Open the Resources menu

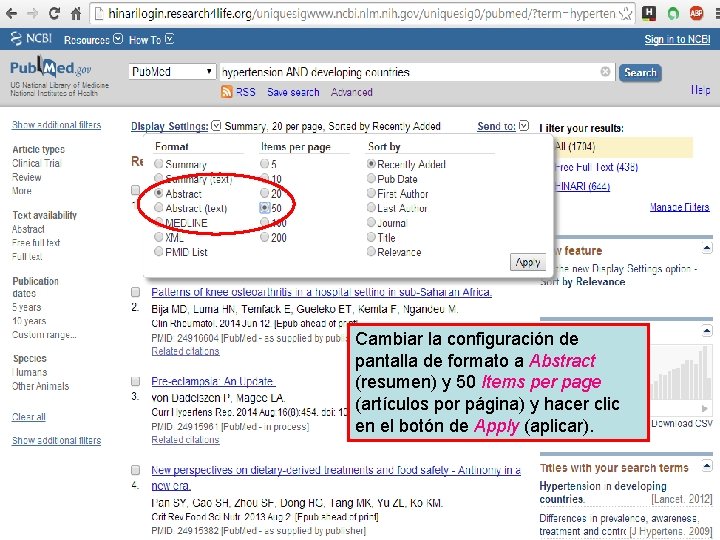coord(93,39)
